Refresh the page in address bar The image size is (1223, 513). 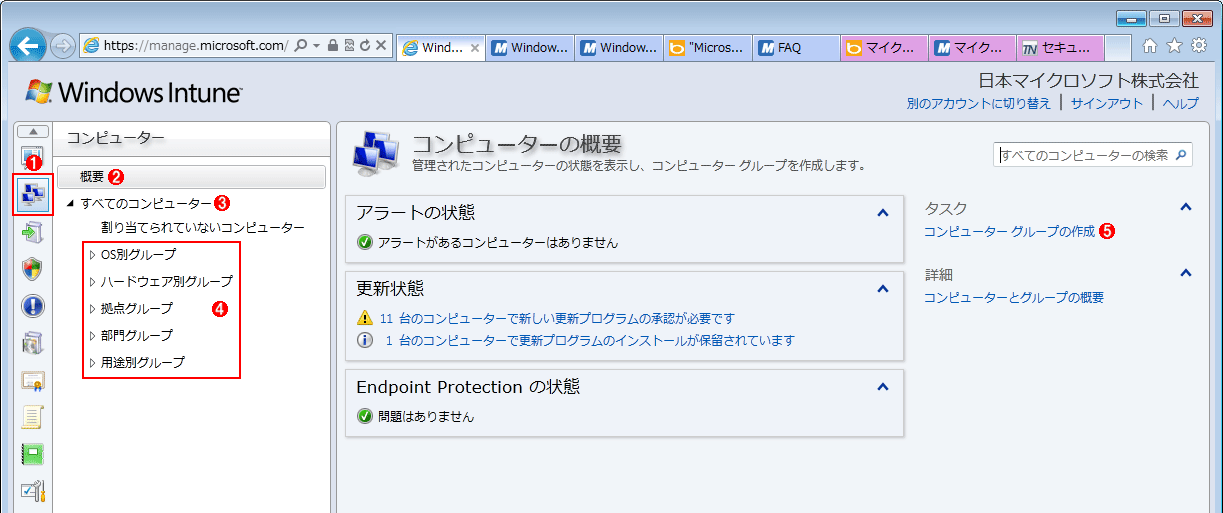364,46
